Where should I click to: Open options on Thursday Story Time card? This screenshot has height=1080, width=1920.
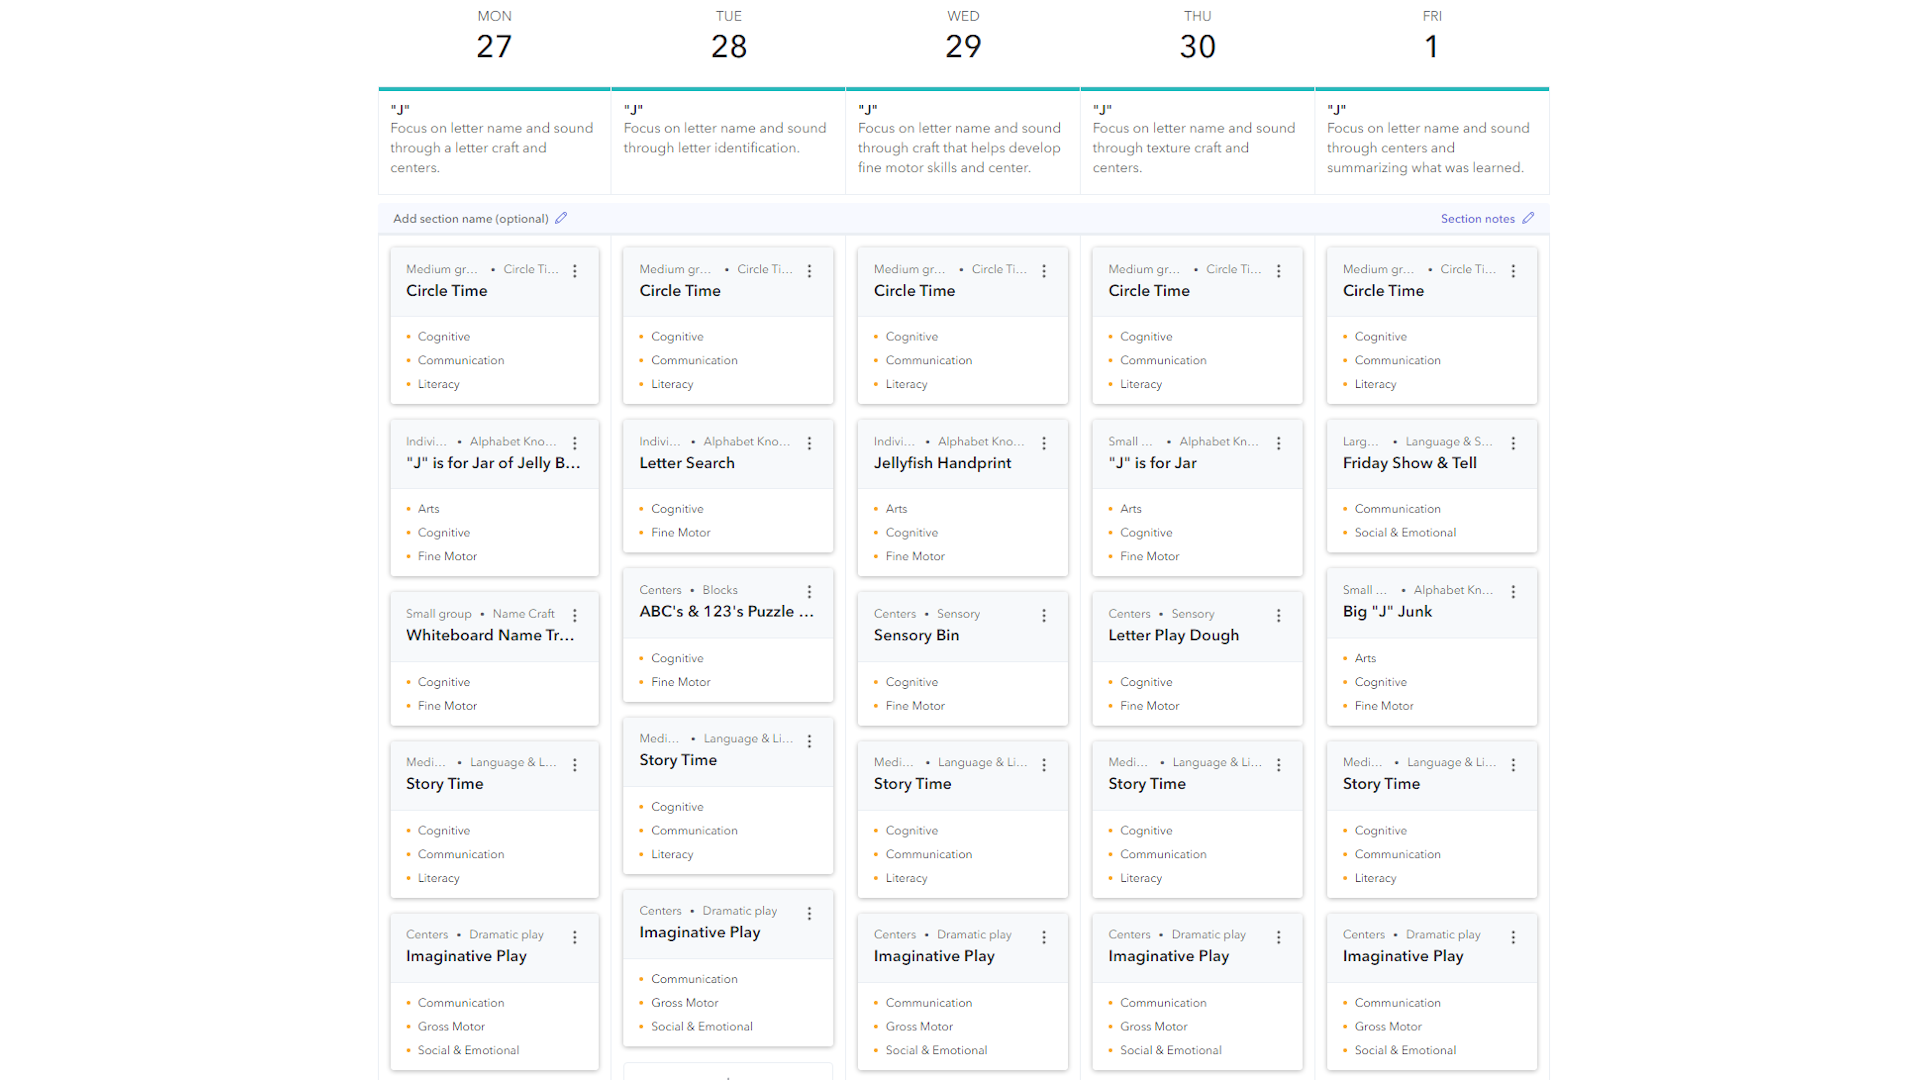tap(1279, 765)
